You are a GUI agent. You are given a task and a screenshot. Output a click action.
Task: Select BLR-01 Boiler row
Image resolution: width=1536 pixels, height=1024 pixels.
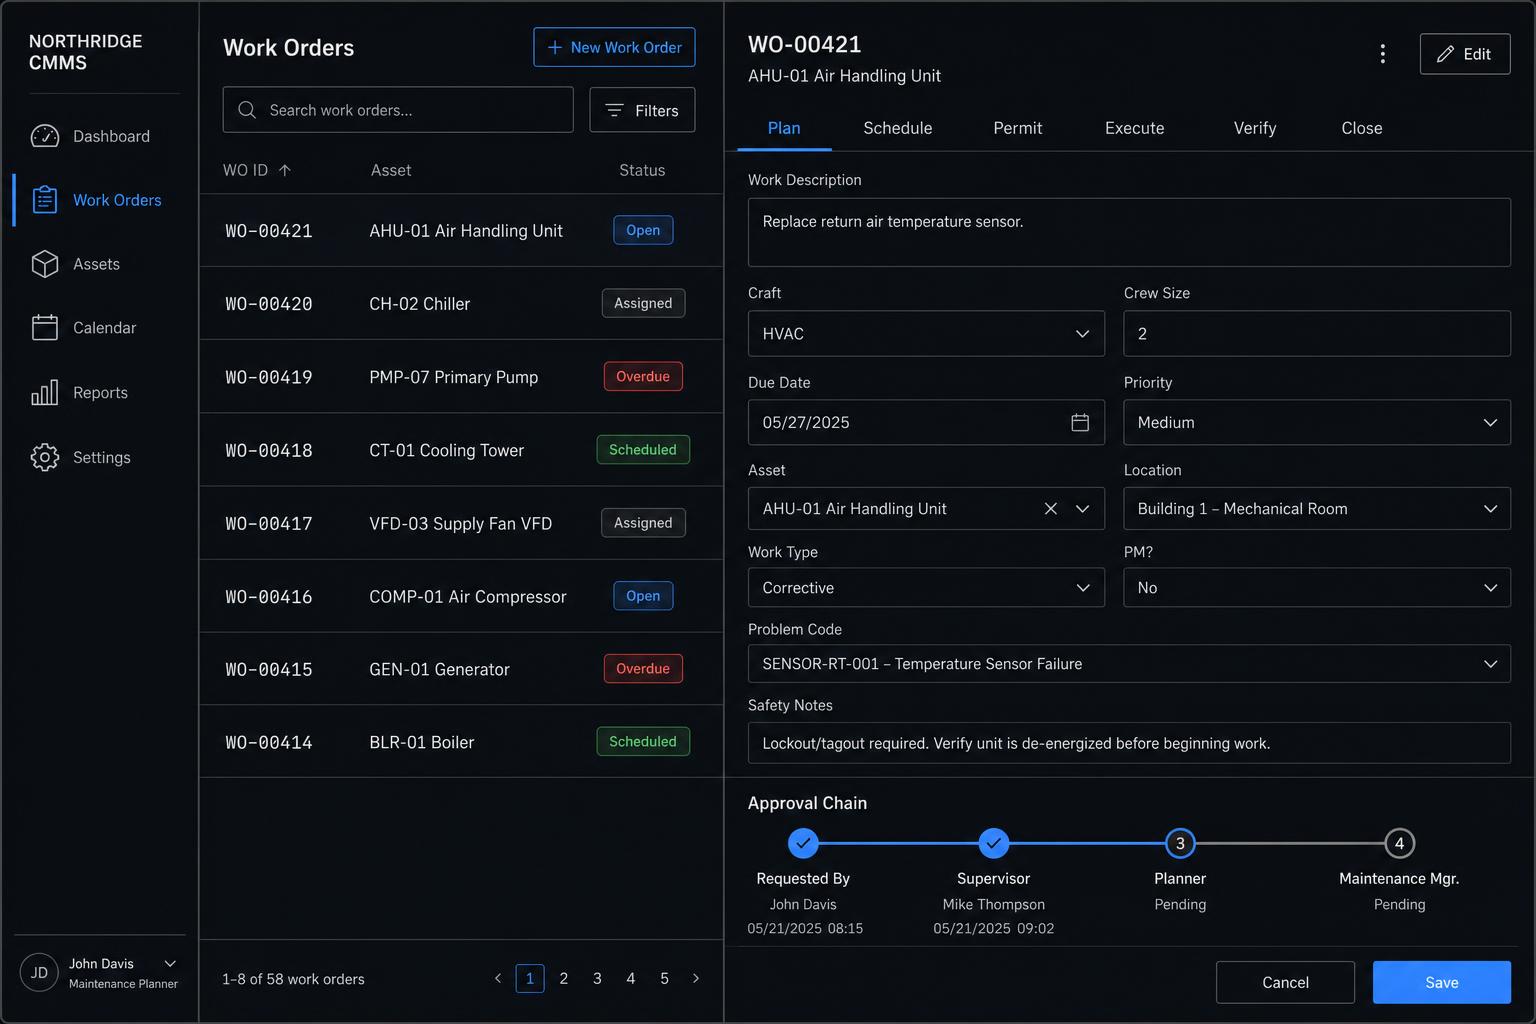461,742
